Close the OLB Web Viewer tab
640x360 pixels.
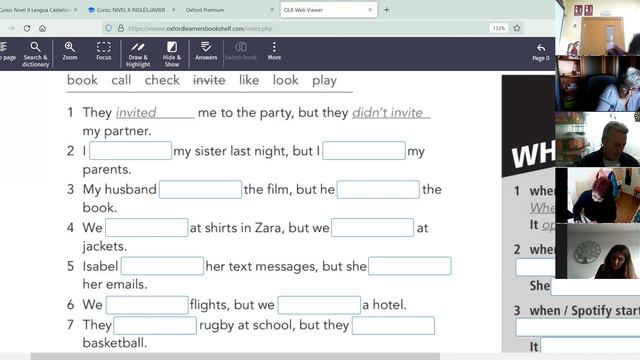pyautogui.click(x=370, y=10)
